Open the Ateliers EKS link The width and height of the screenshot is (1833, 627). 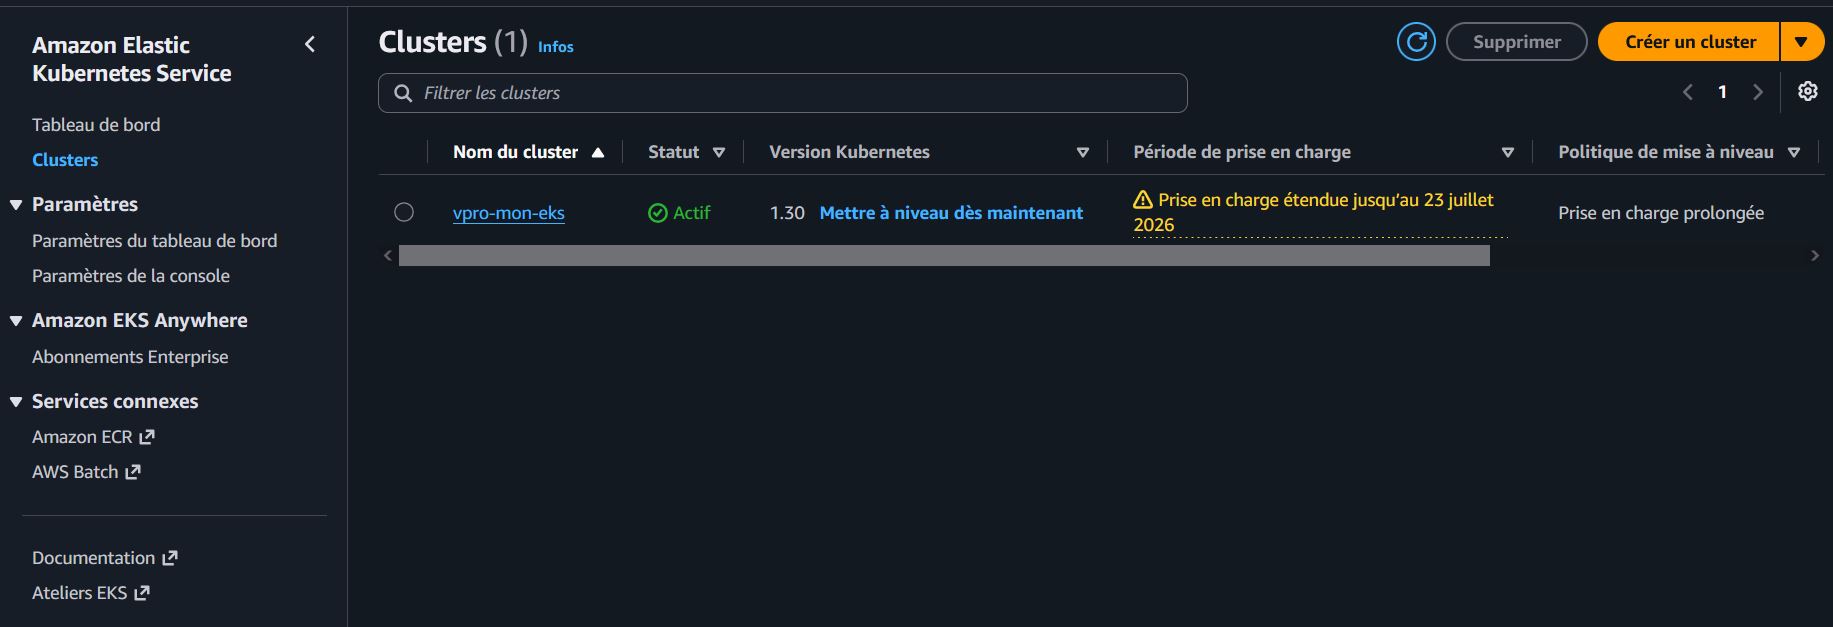coord(79,593)
